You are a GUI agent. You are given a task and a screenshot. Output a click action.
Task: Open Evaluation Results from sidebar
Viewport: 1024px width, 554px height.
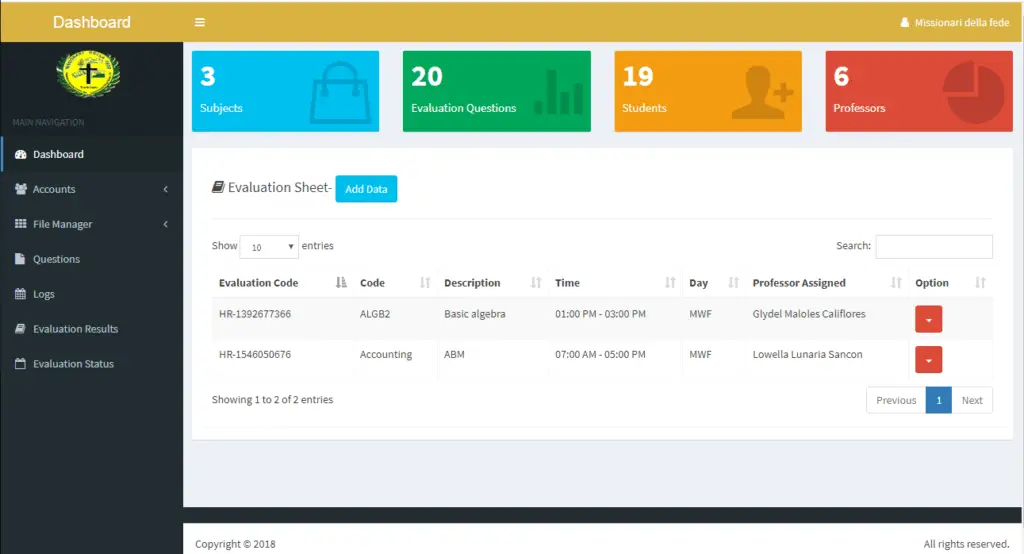(x=75, y=329)
